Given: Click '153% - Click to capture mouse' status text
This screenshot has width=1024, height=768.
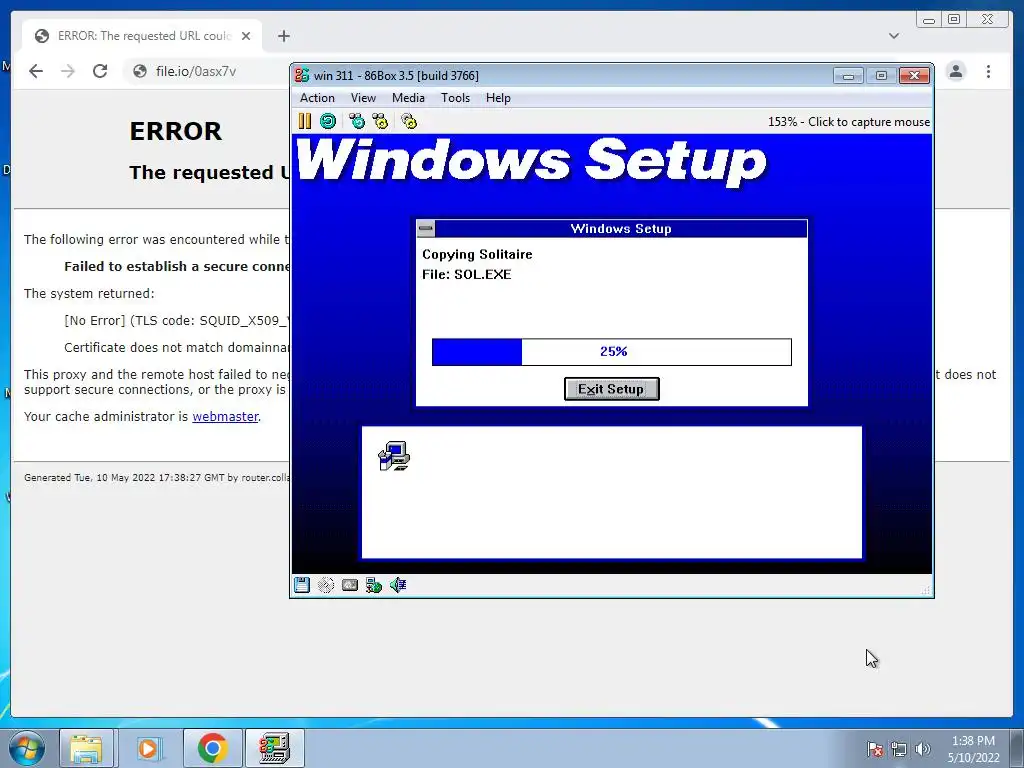Looking at the screenshot, I should pos(848,121).
